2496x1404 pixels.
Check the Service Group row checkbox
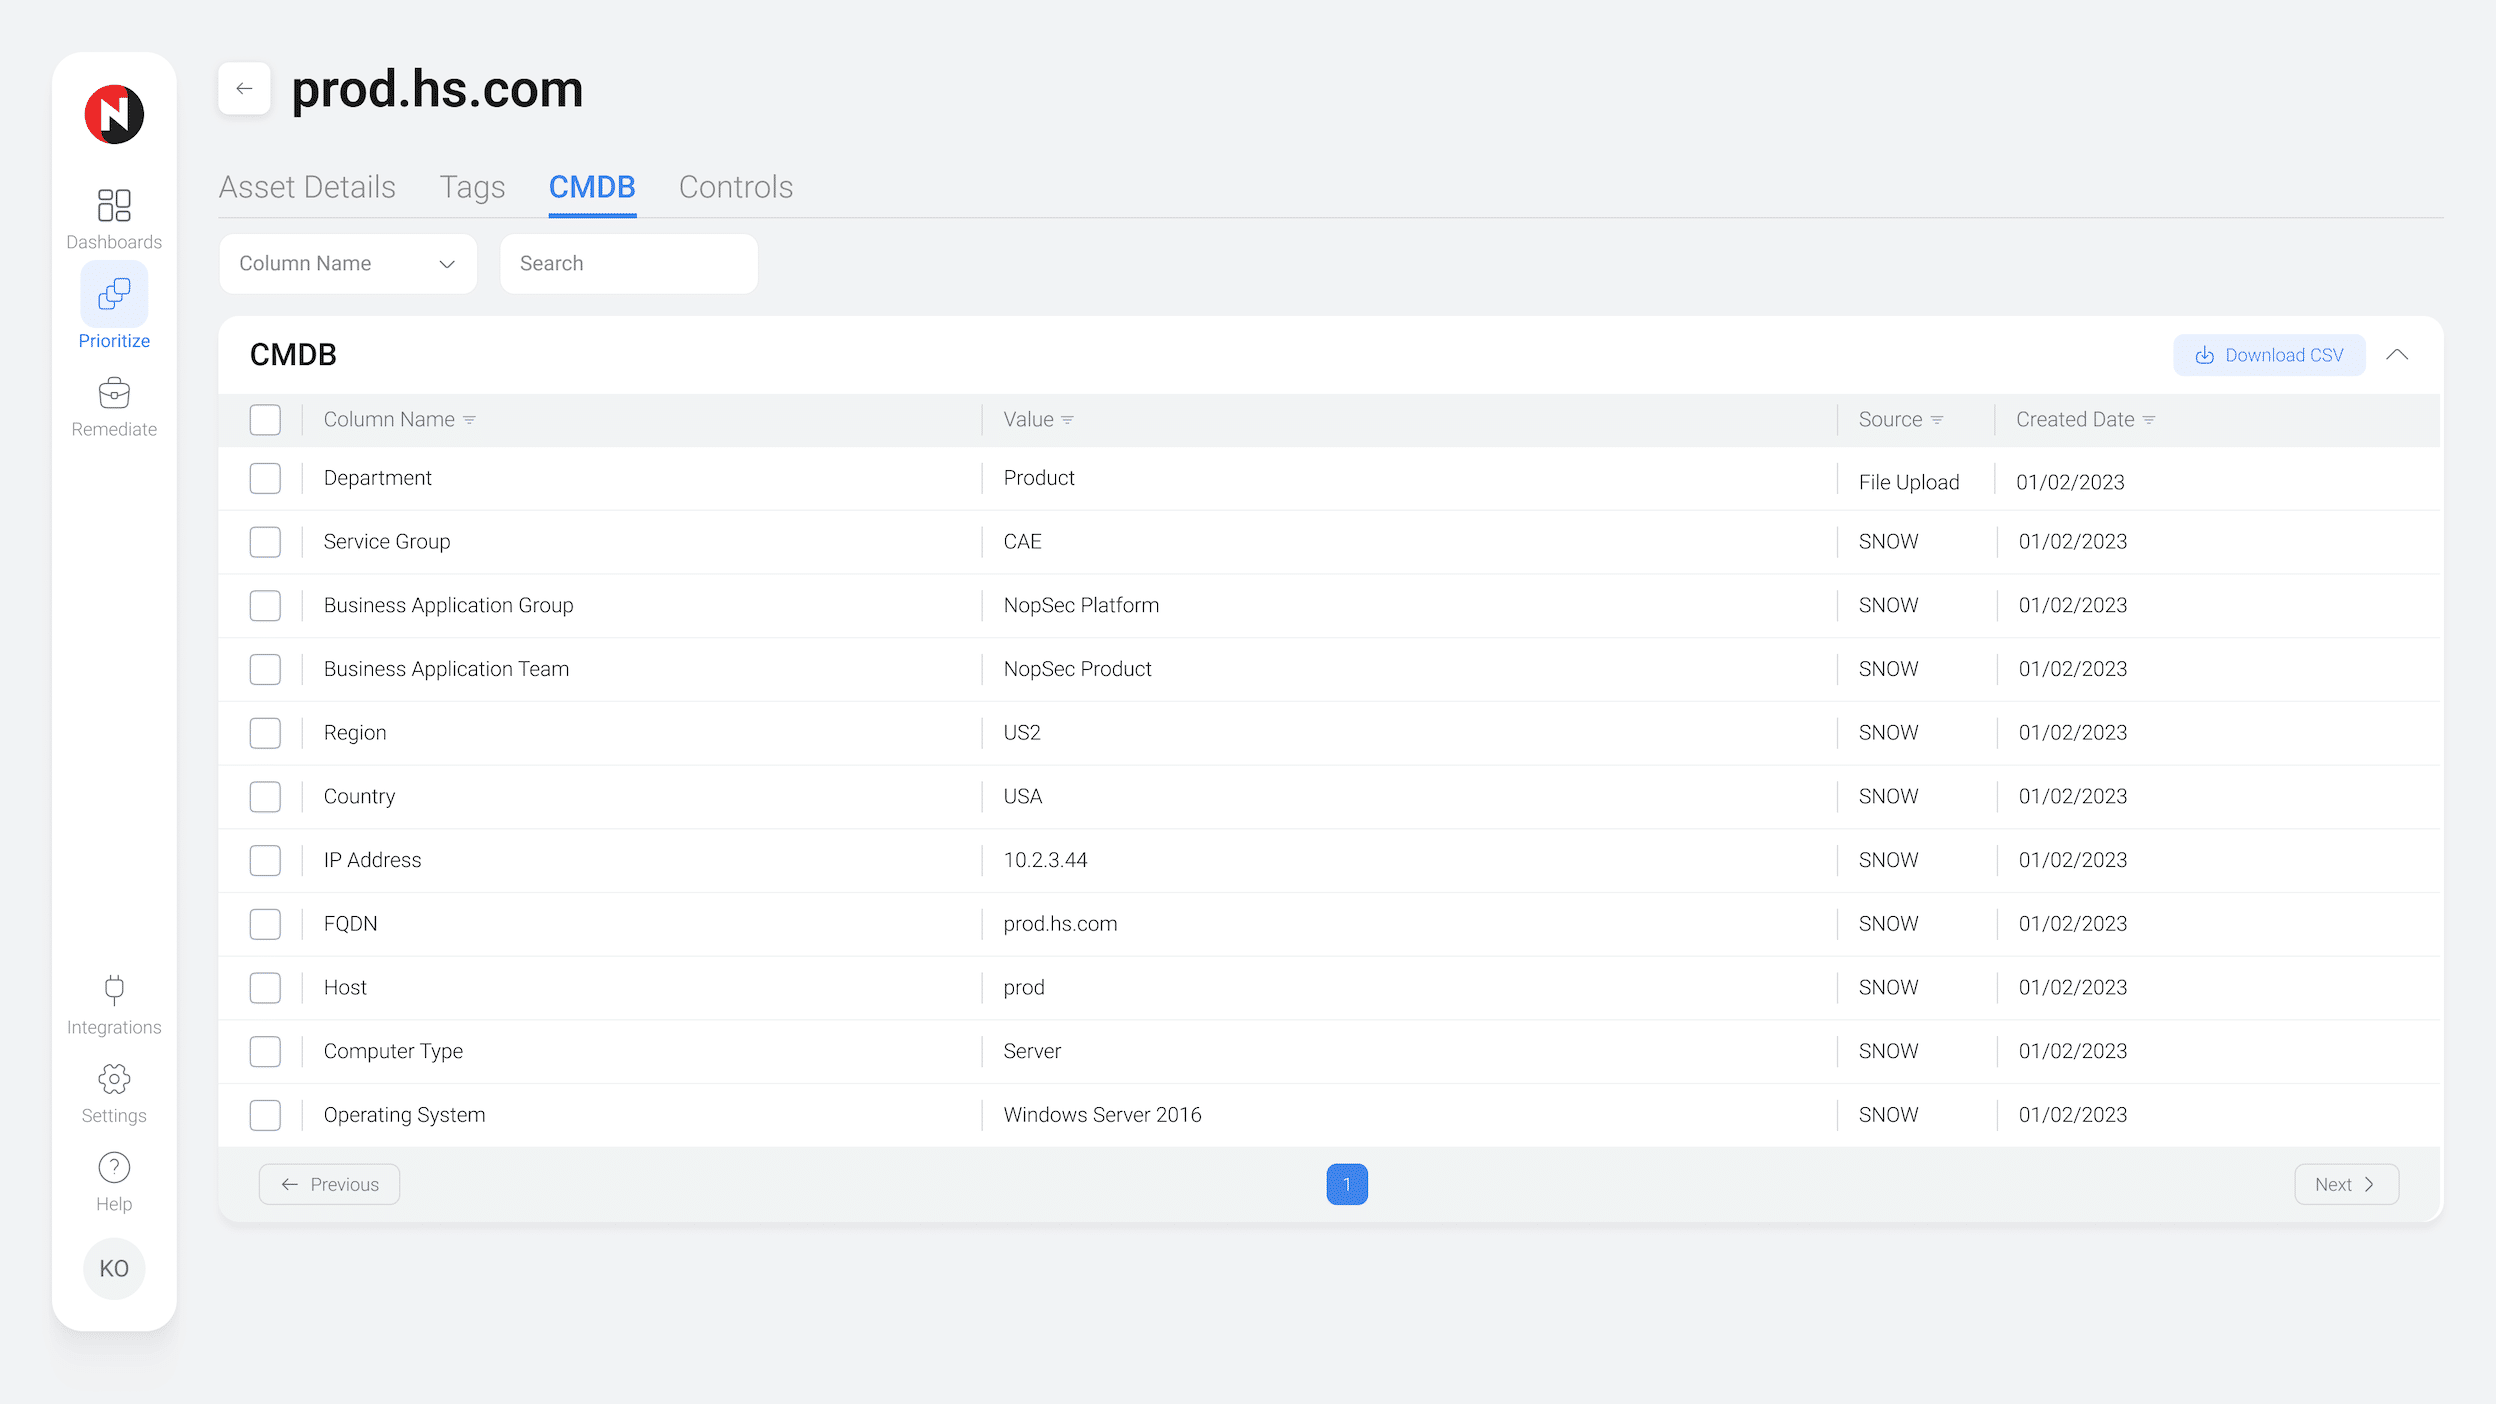(265, 542)
